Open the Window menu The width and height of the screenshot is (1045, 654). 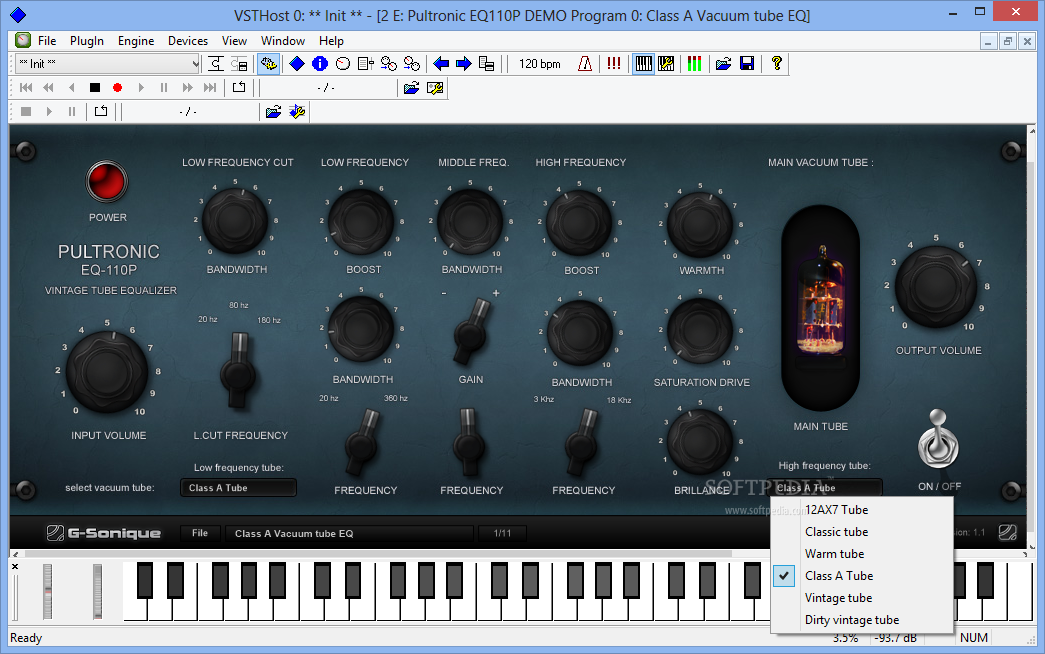tap(283, 41)
